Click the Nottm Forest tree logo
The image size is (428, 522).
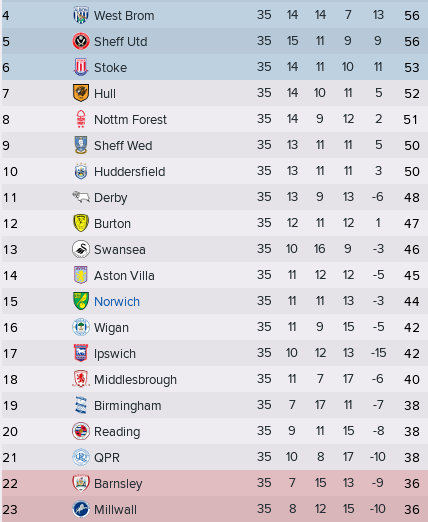tap(81, 119)
